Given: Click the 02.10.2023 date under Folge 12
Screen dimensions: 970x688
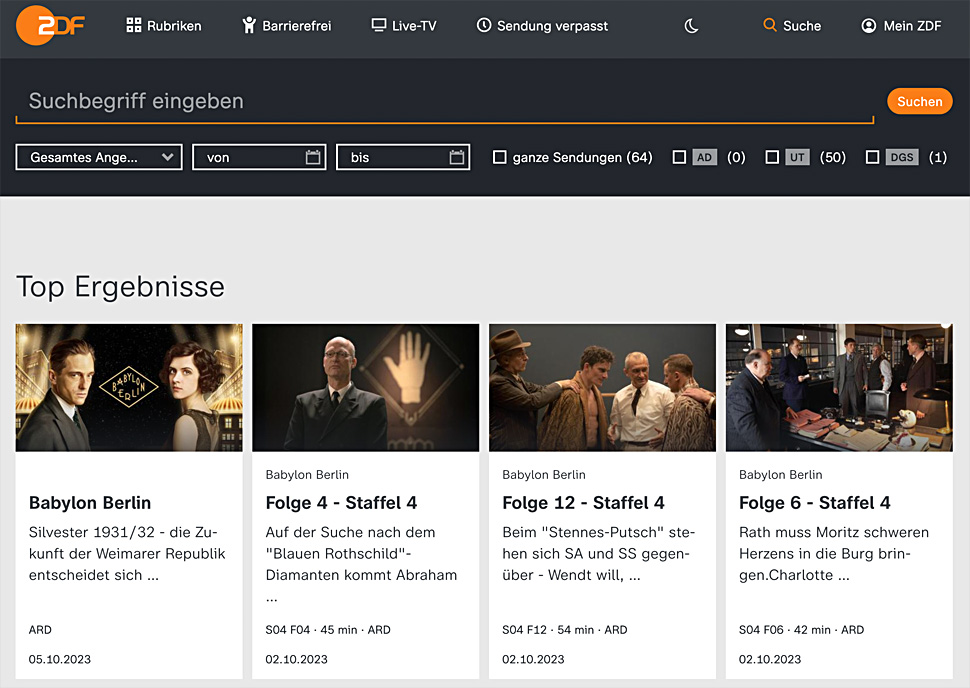Looking at the screenshot, I should click(533, 660).
